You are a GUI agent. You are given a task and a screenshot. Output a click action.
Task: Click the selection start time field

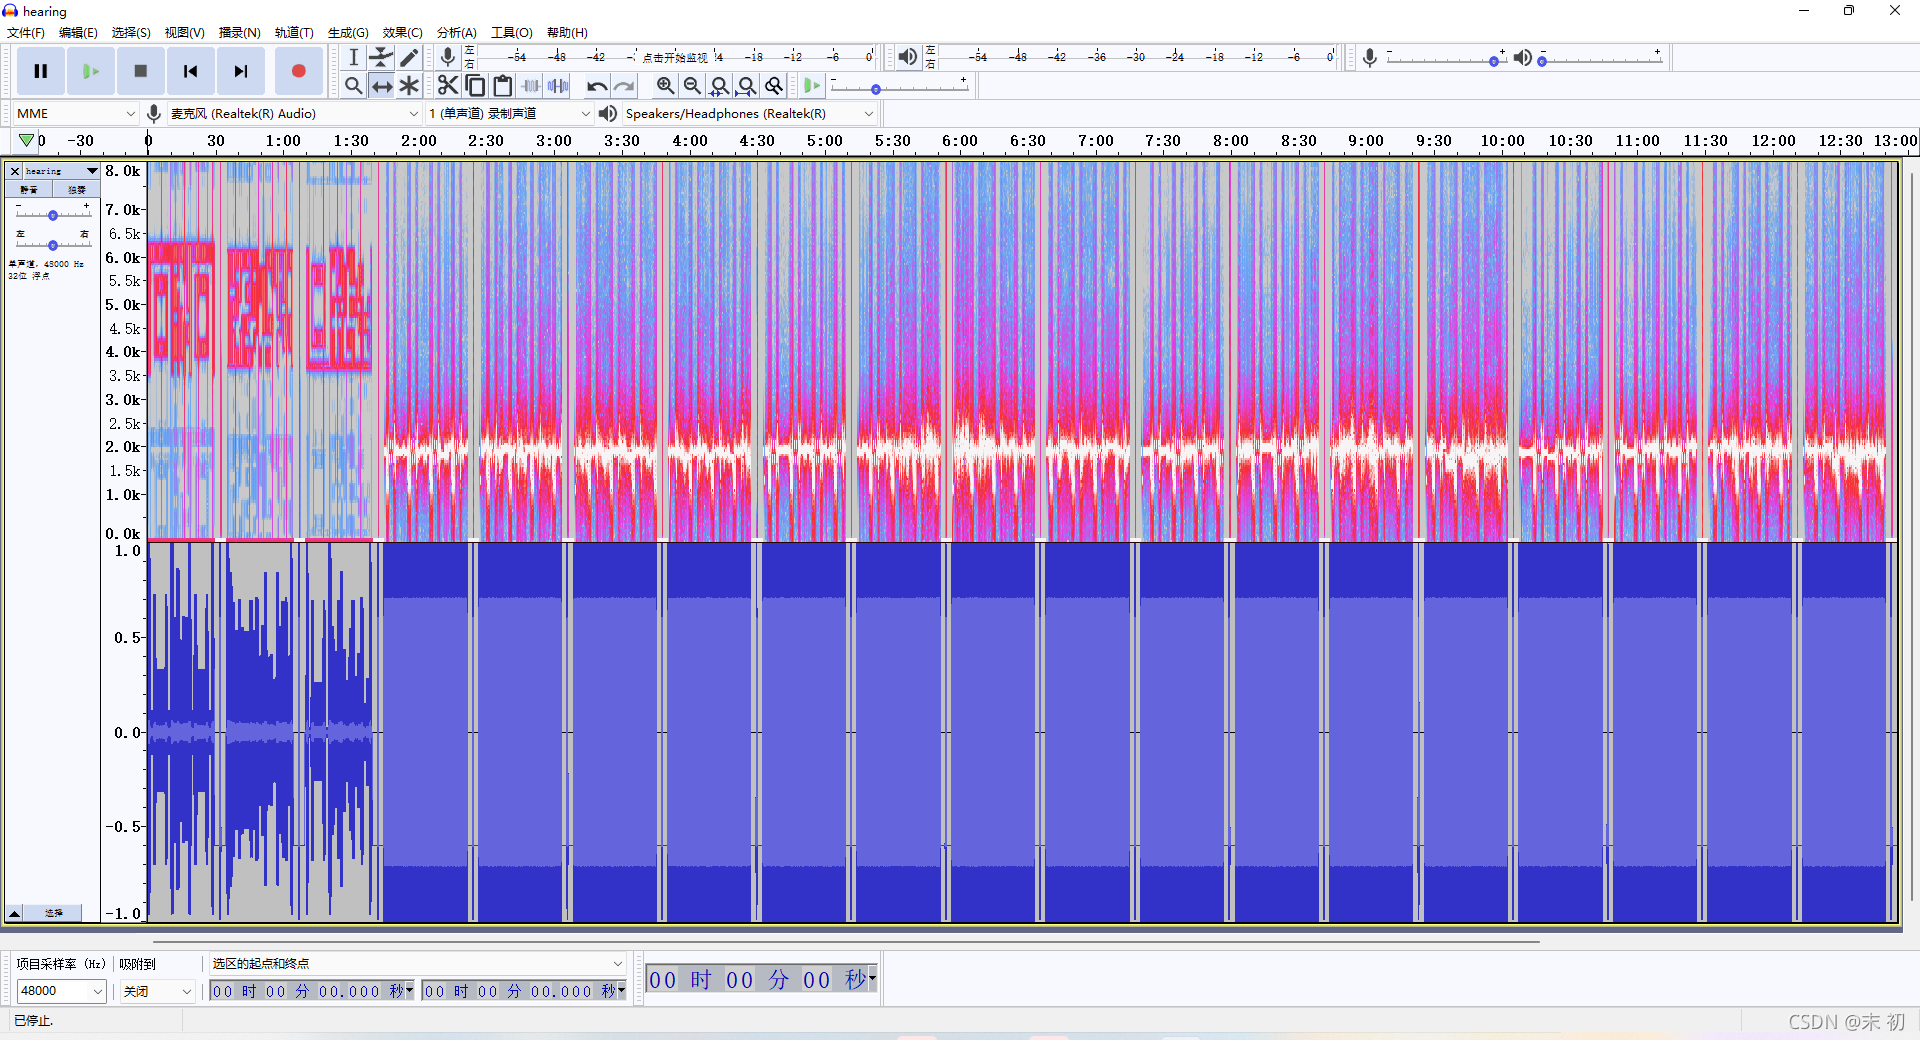[312, 991]
